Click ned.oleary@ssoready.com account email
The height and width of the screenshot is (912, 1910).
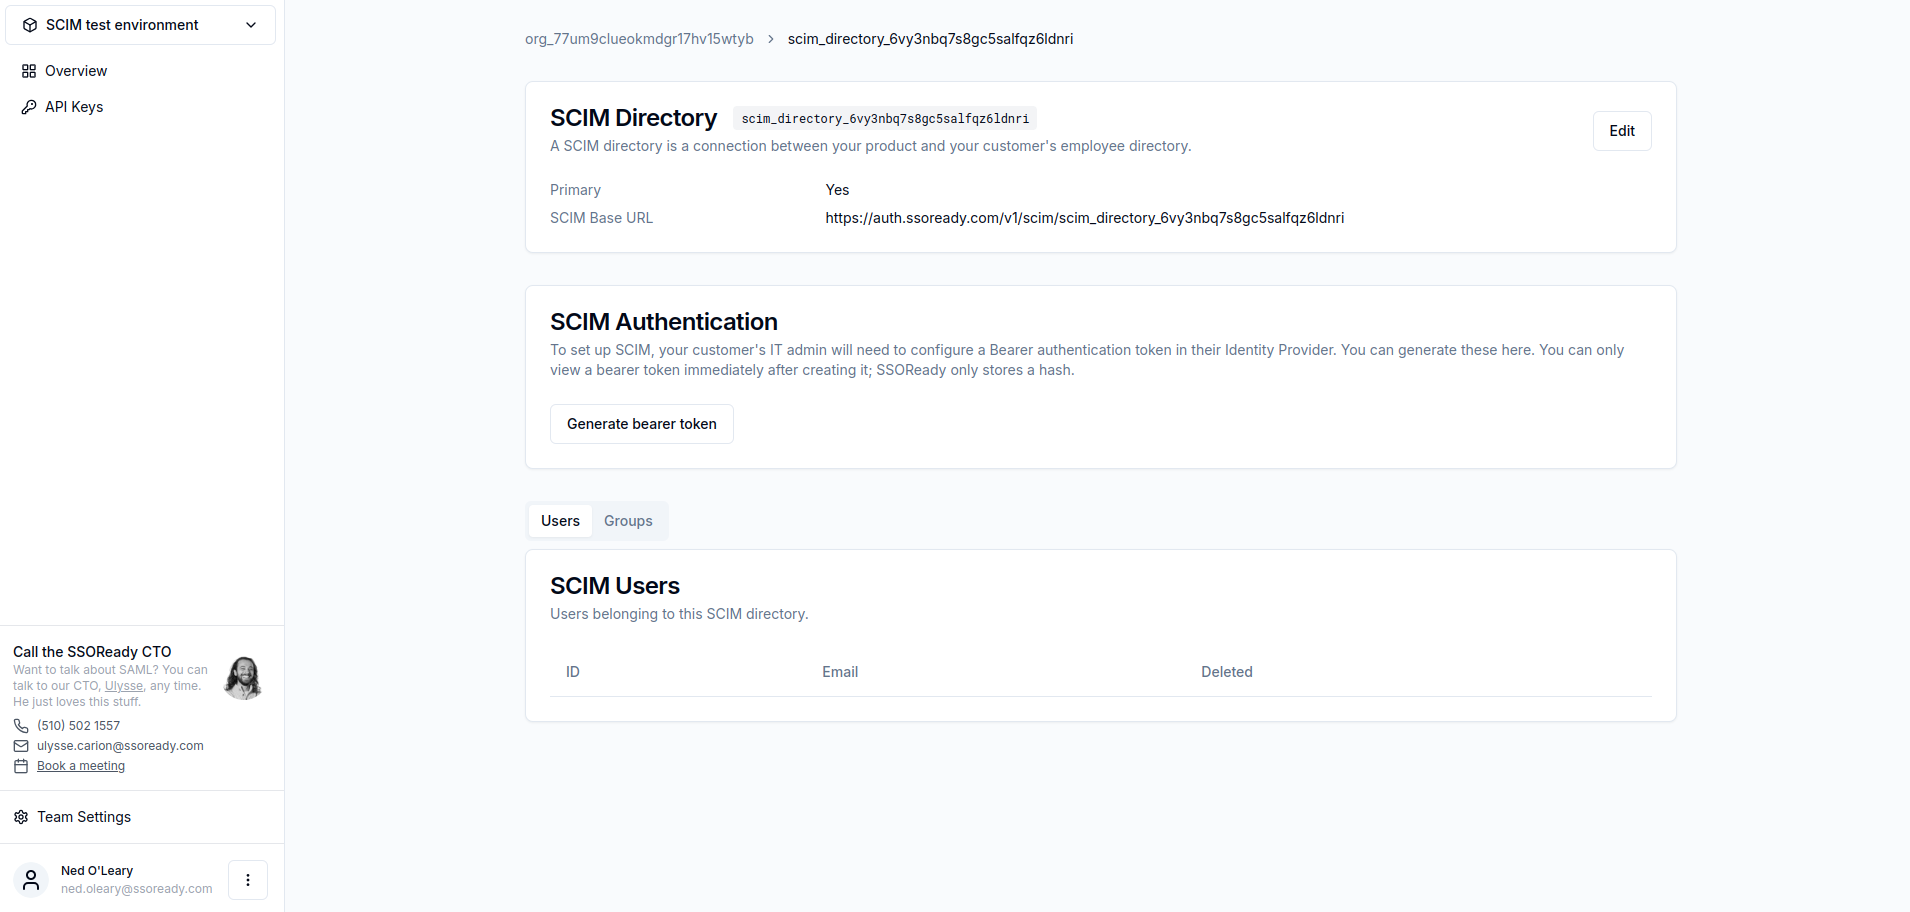coord(137,889)
